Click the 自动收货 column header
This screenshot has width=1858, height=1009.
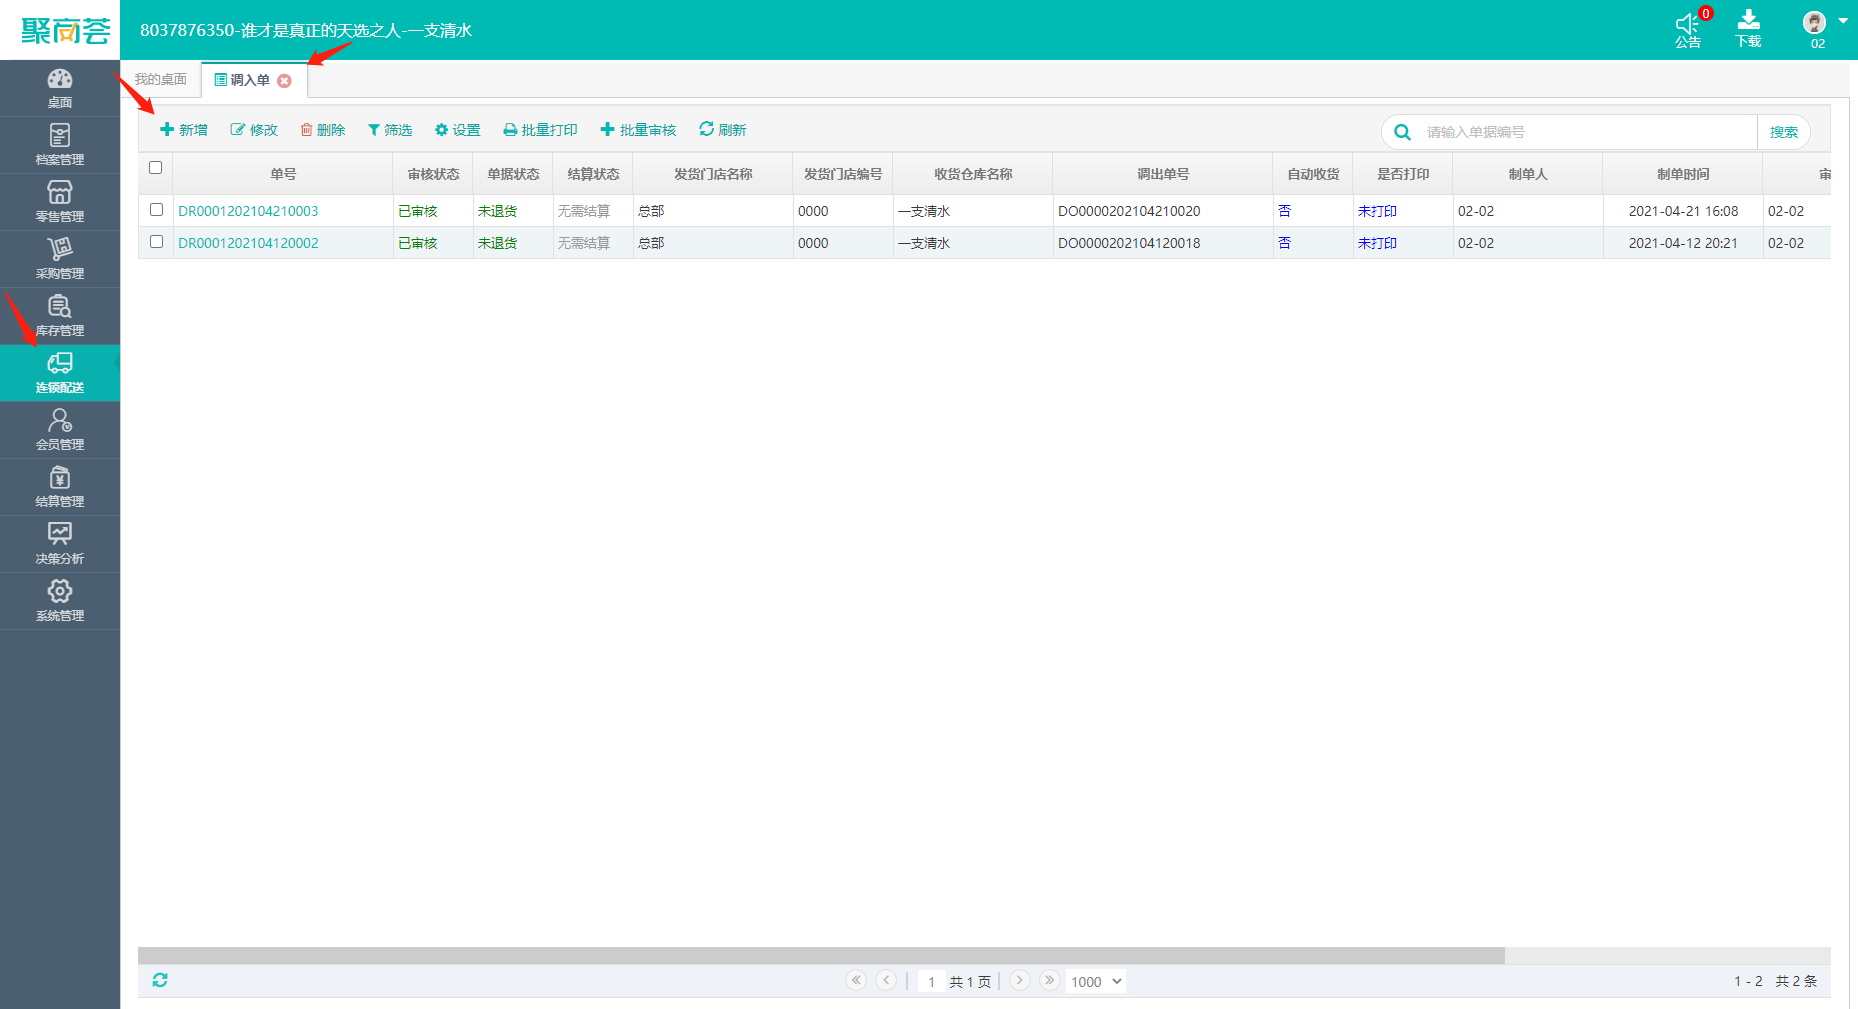(x=1313, y=174)
